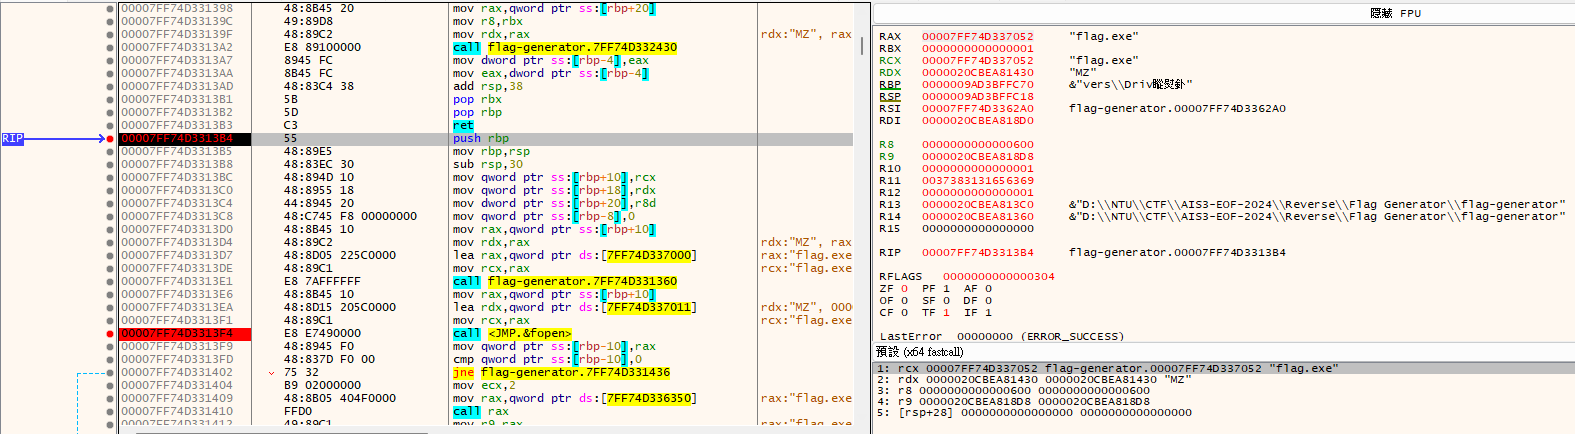Select opcode bytes E8 E7490000
This screenshot has width=1575, height=434.
[x=322, y=334]
